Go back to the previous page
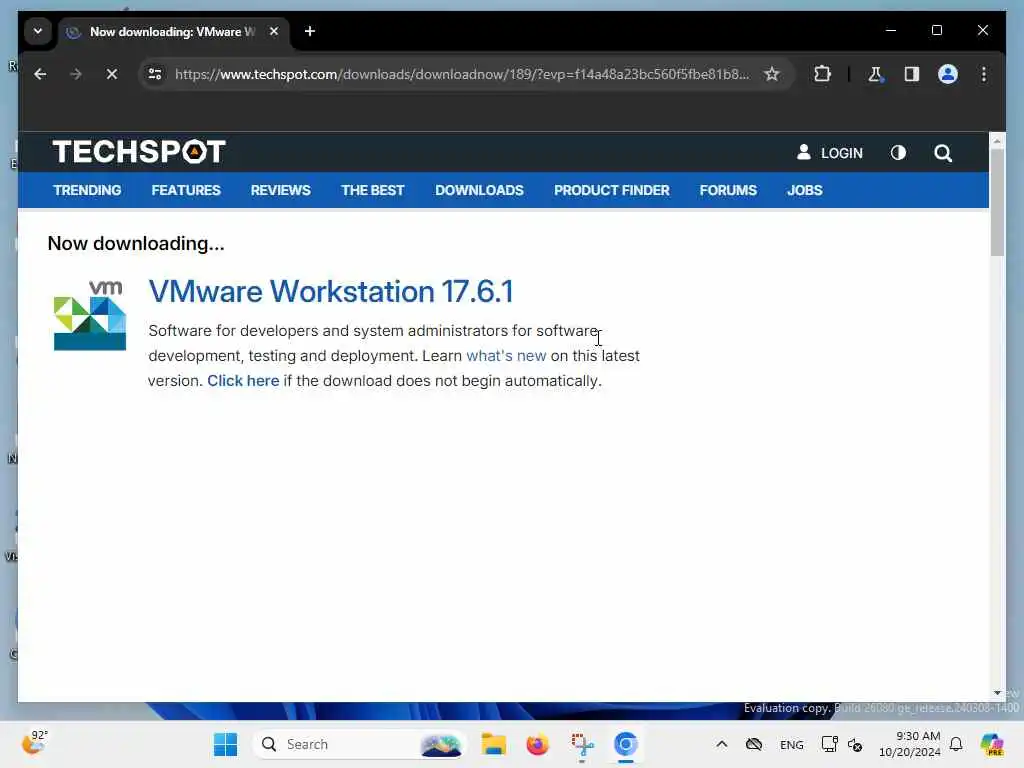Image resolution: width=1024 pixels, height=768 pixels. 40,74
